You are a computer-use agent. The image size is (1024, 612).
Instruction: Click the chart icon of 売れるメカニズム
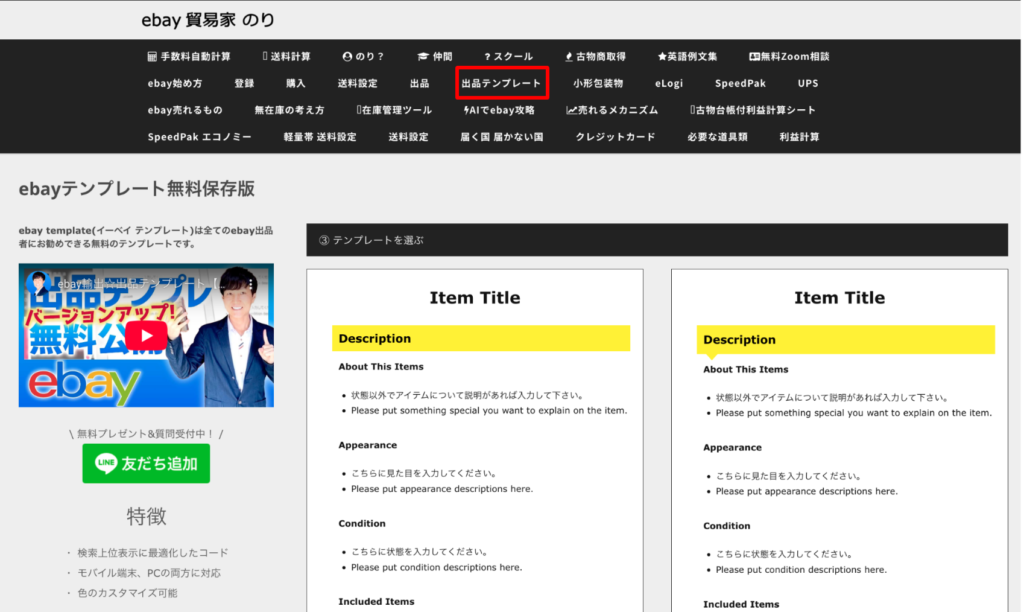tap(571, 110)
